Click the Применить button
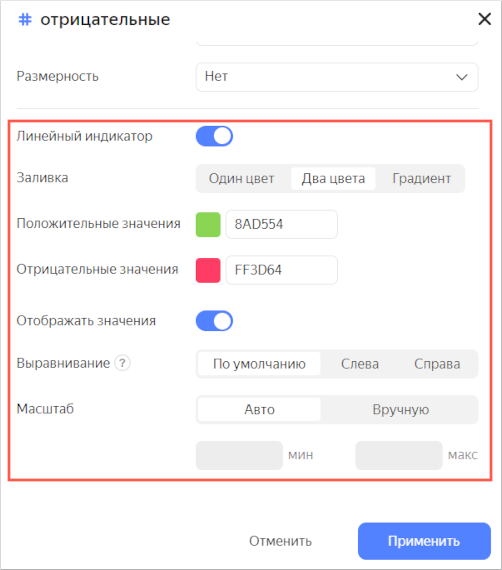 [424, 541]
